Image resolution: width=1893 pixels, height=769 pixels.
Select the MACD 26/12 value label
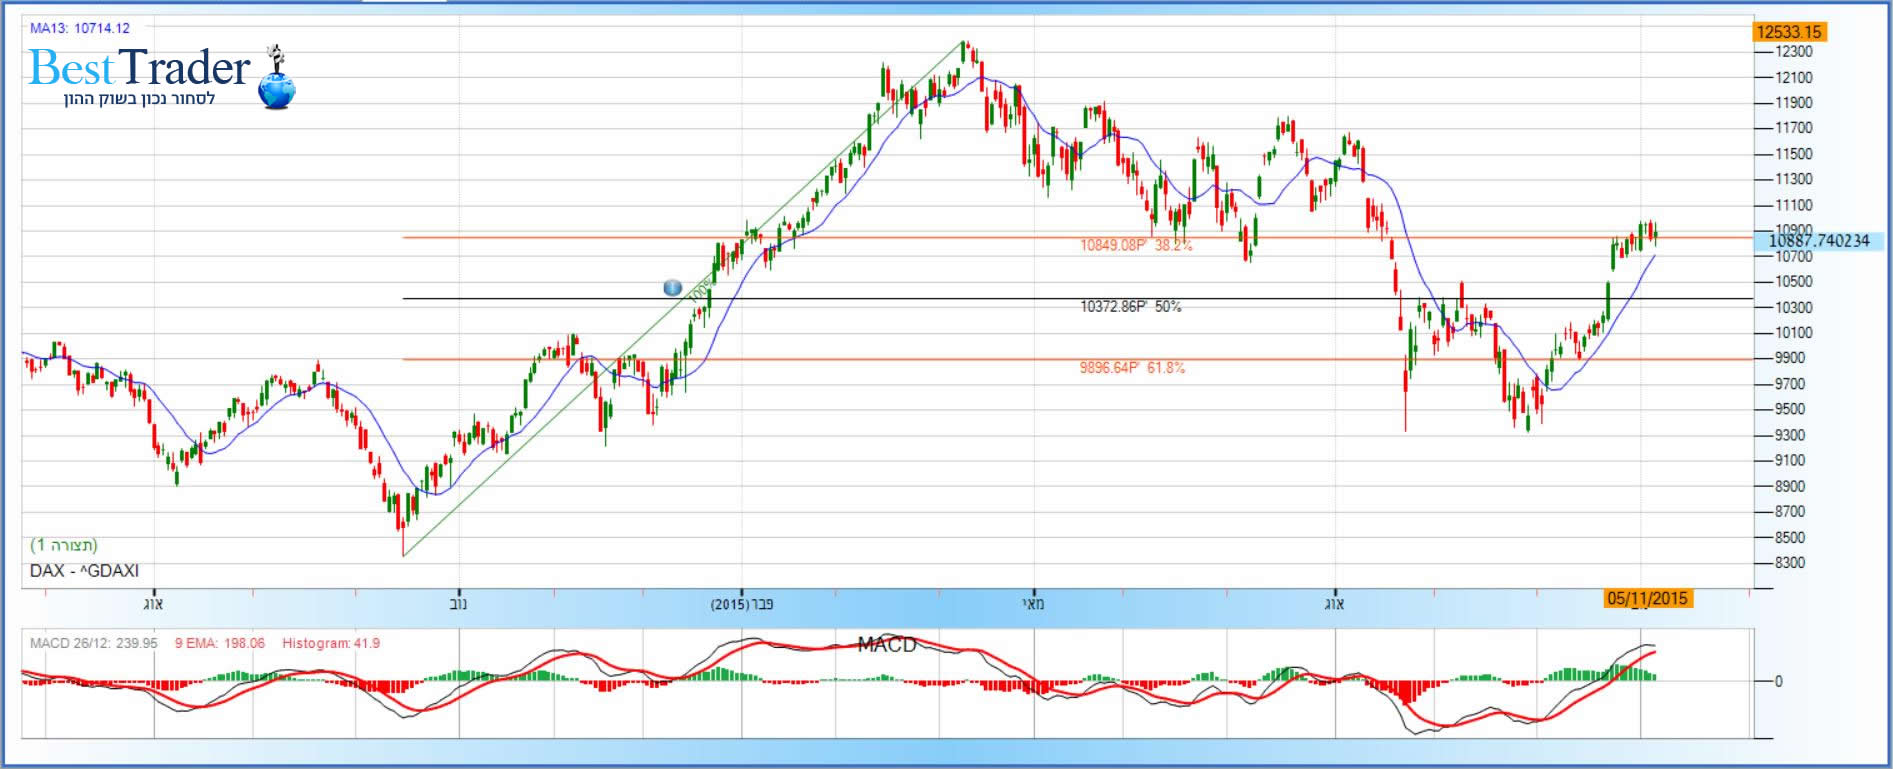(94, 643)
